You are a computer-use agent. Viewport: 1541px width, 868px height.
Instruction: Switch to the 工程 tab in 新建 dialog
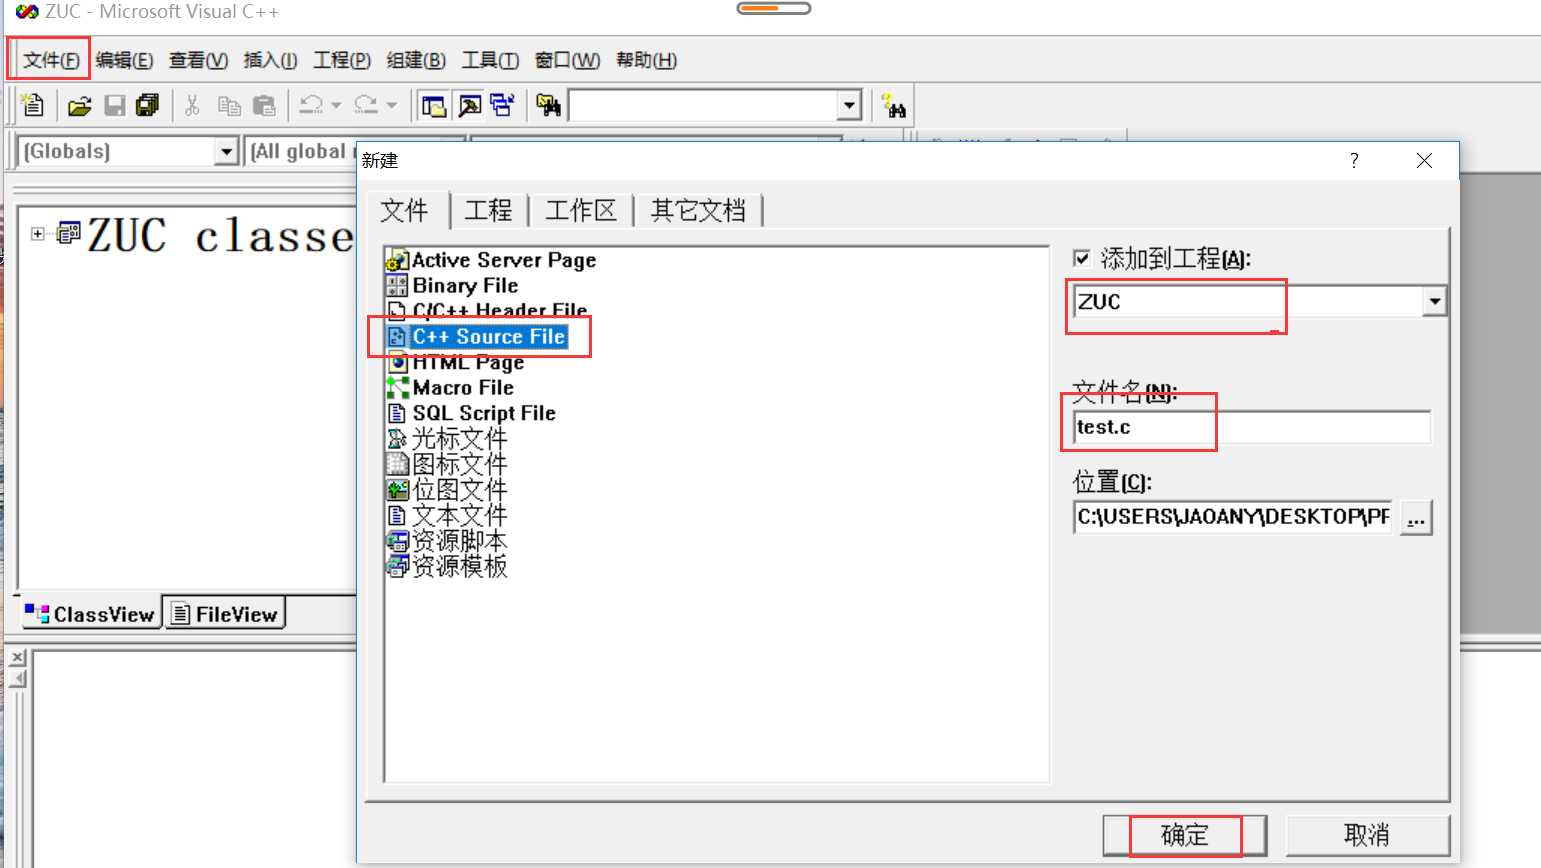(488, 210)
